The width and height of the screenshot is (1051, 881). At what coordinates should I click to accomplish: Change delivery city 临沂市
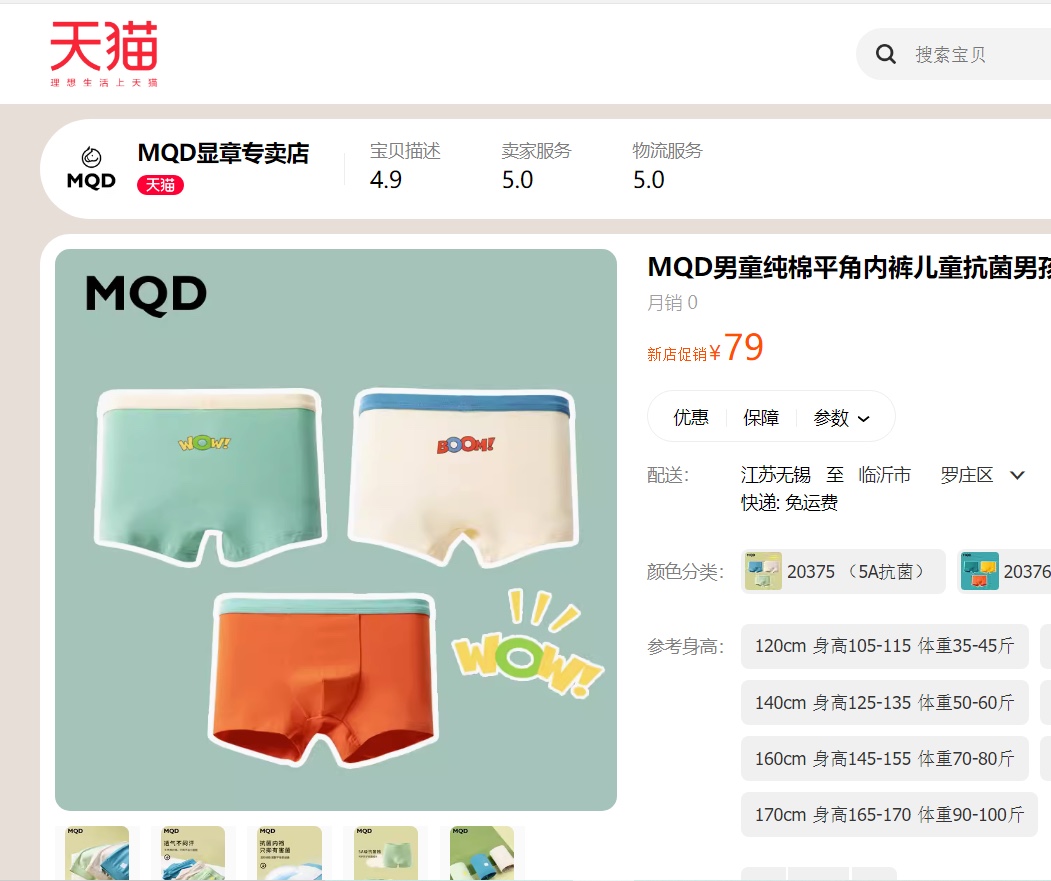click(884, 475)
